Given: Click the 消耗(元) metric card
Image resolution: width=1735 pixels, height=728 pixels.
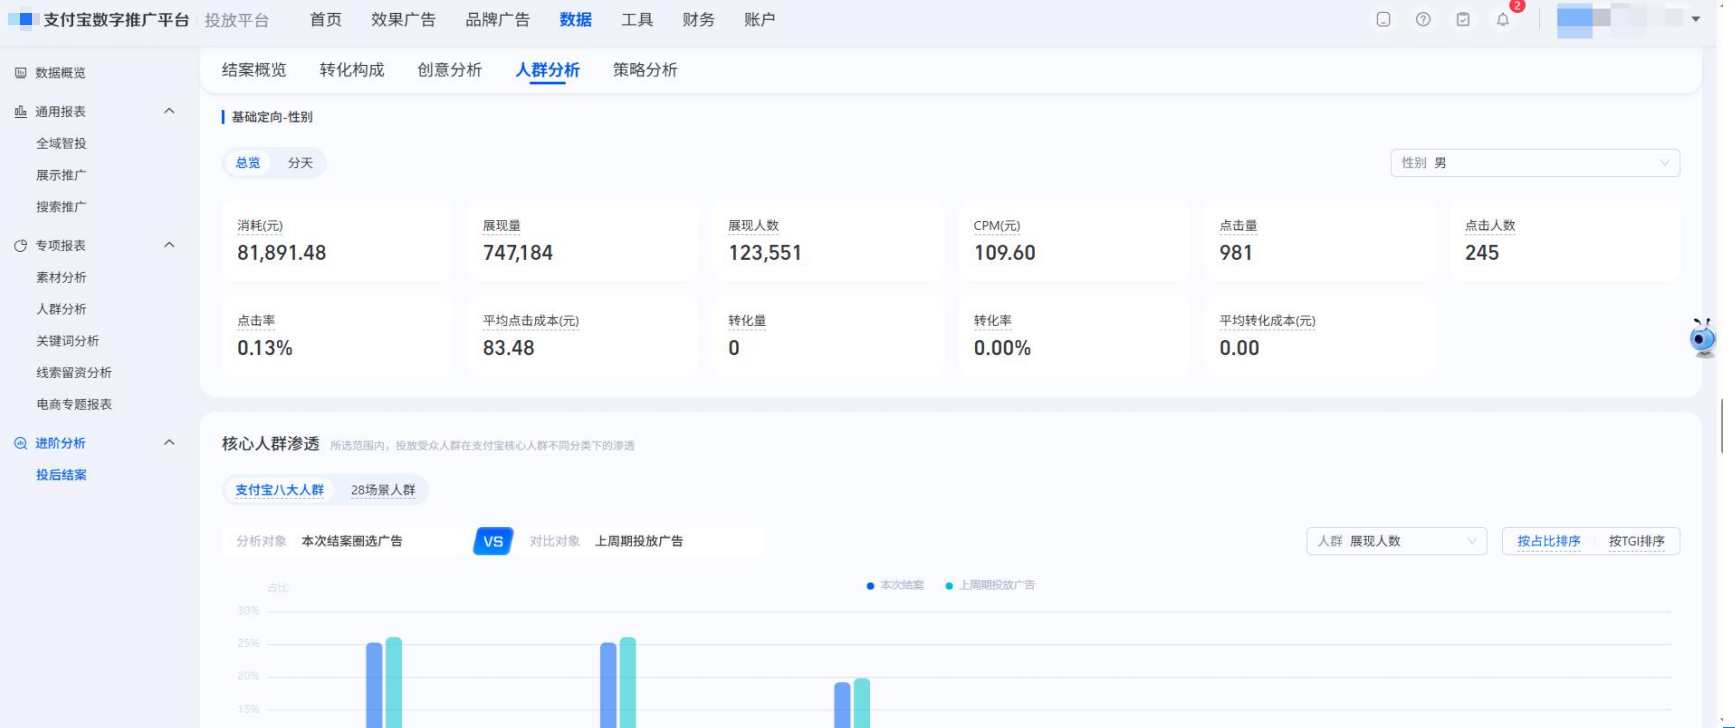Looking at the screenshot, I should tap(337, 240).
